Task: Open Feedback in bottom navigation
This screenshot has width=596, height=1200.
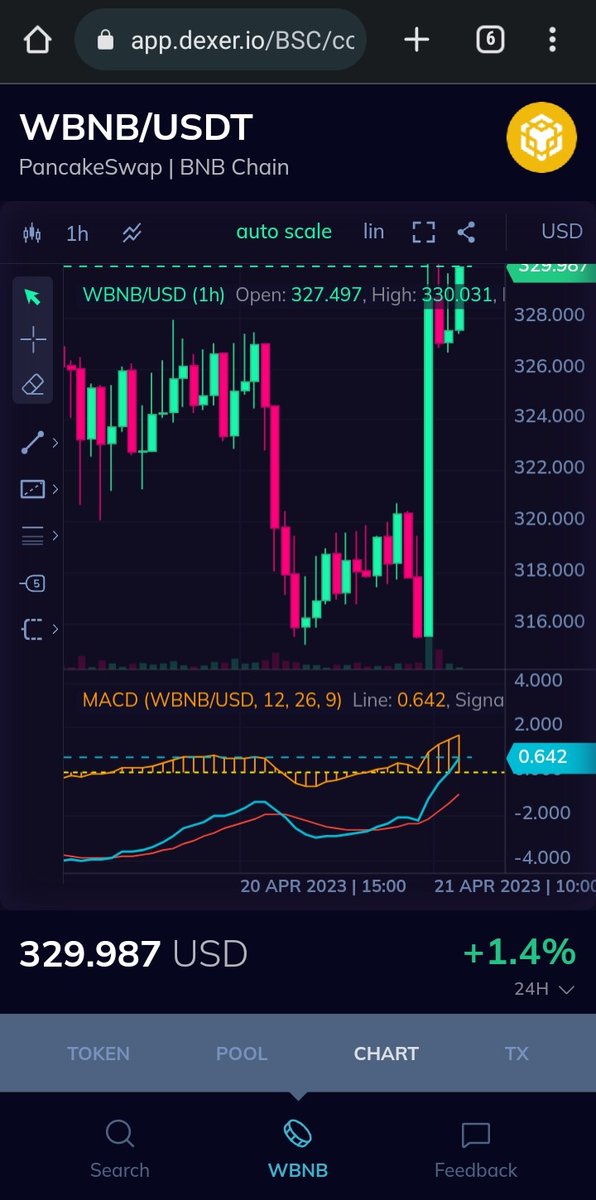Action: 476,1149
